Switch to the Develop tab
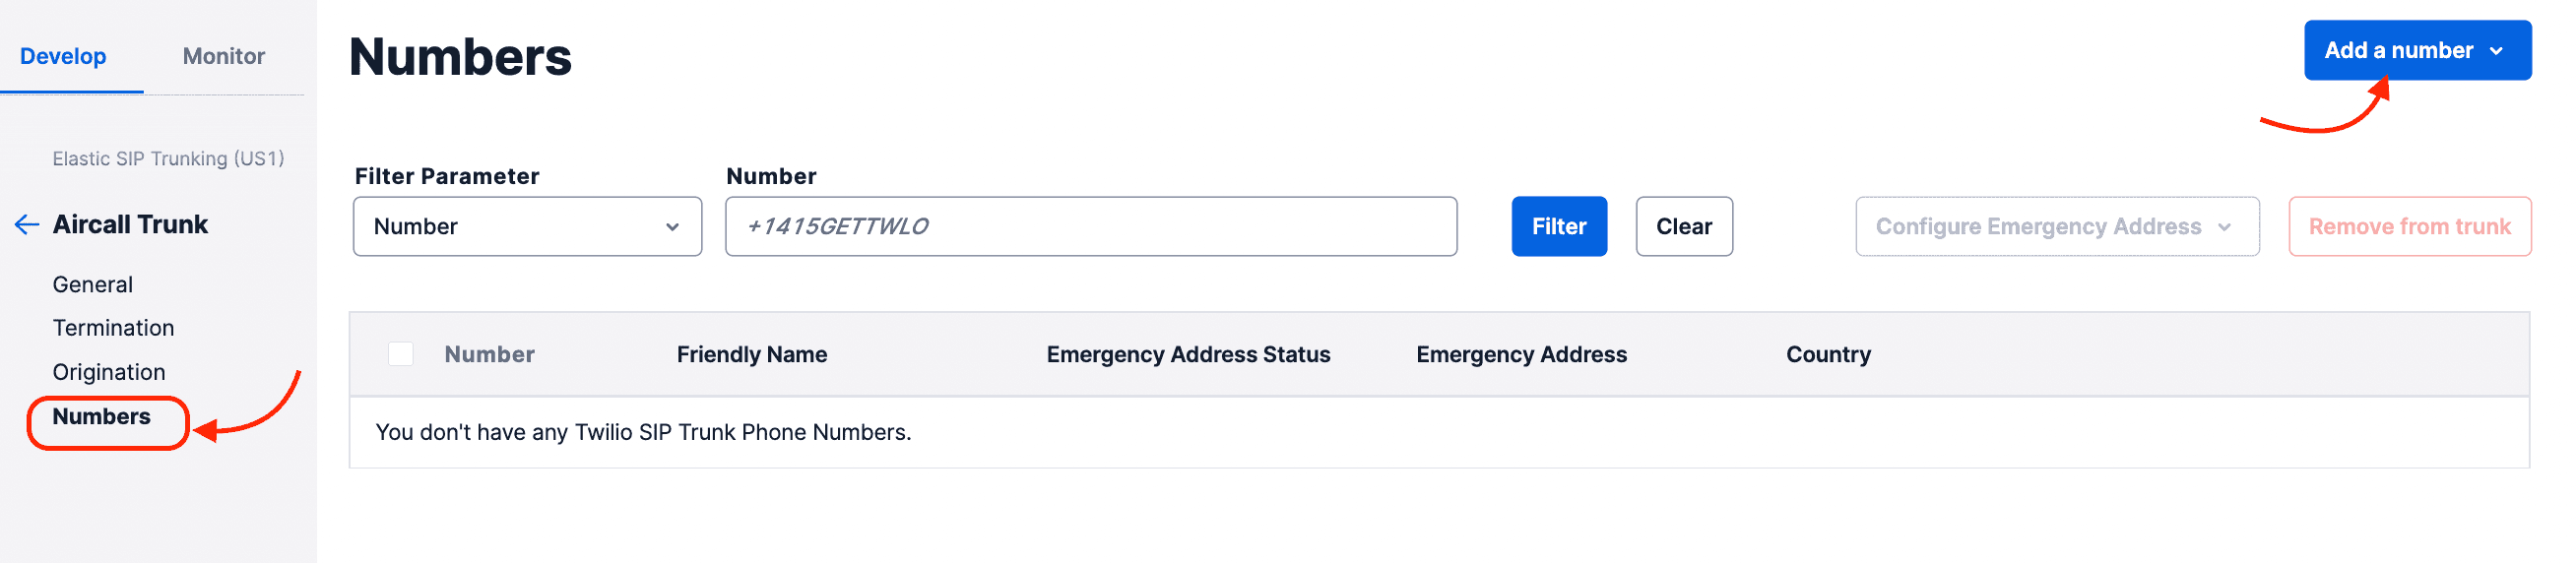Image resolution: width=2576 pixels, height=563 pixels. 63,56
